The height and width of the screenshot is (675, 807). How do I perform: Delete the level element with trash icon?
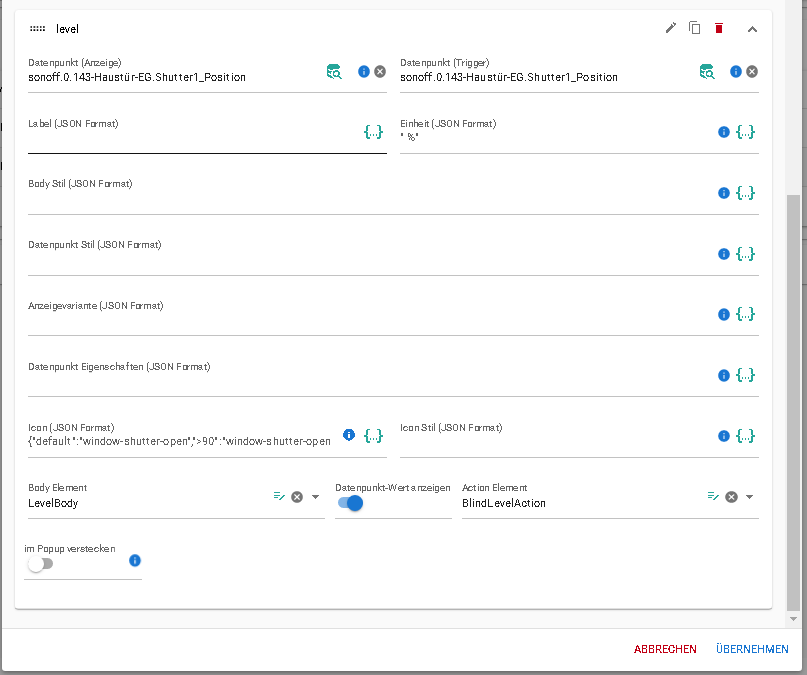(x=718, y=28)
